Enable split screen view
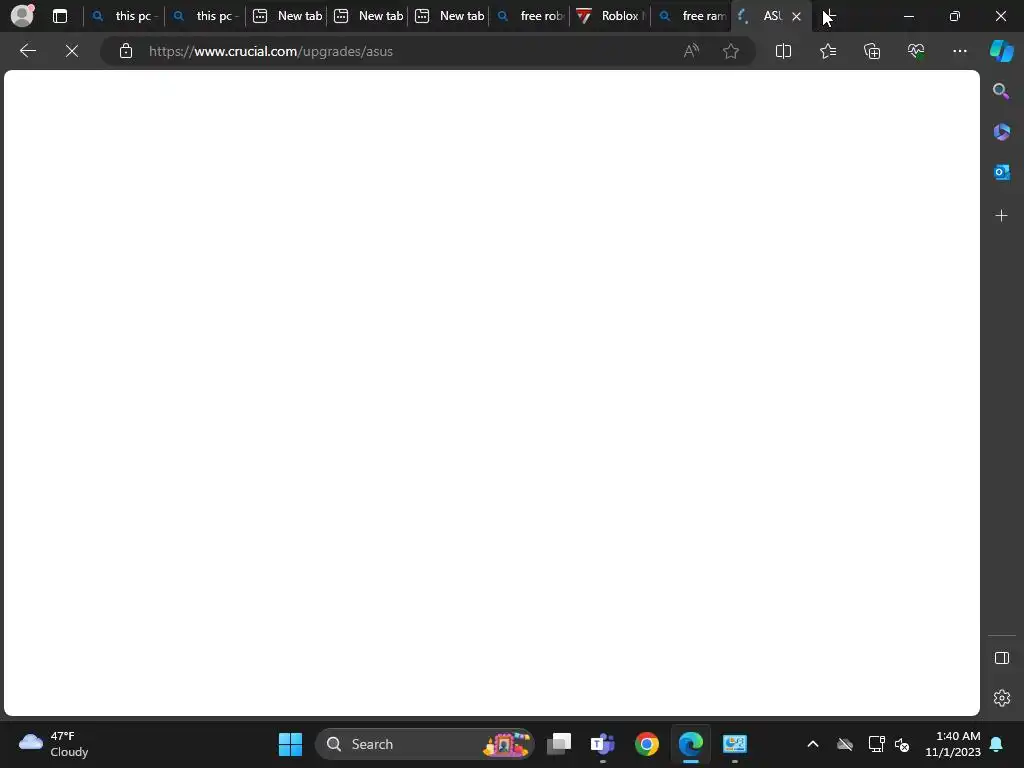This screenshot has height=768, width=1024. tap(783, 51)
